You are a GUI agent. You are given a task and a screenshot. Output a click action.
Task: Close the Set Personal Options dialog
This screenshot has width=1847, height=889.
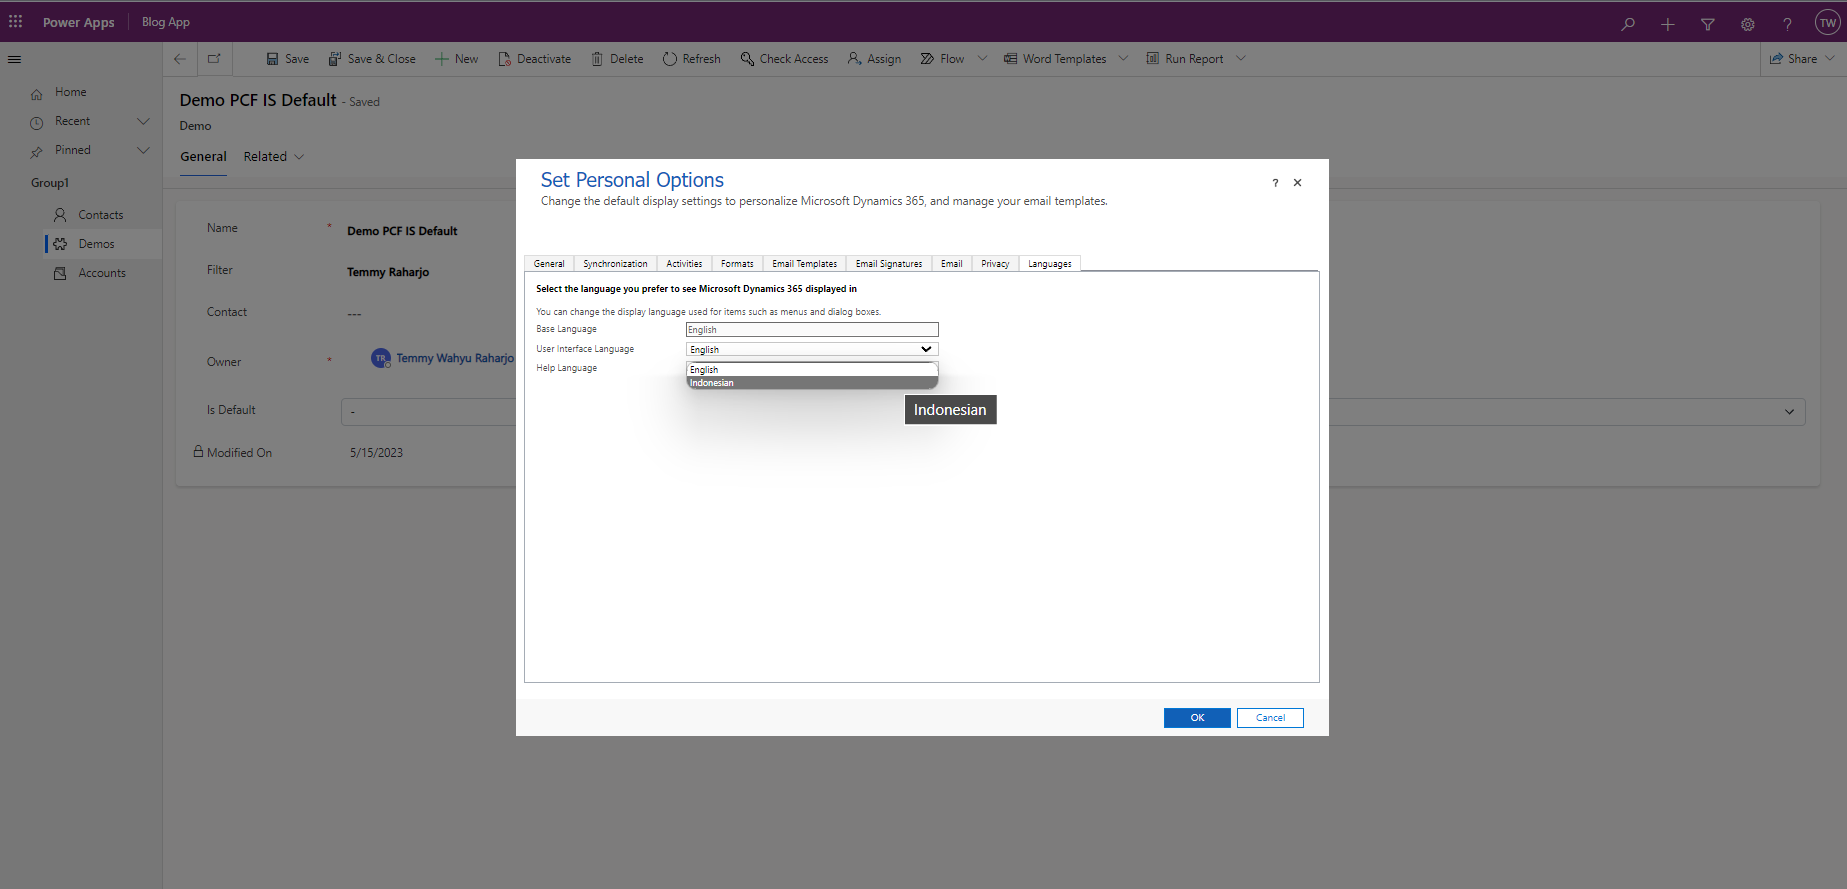tap(1297, 183)
